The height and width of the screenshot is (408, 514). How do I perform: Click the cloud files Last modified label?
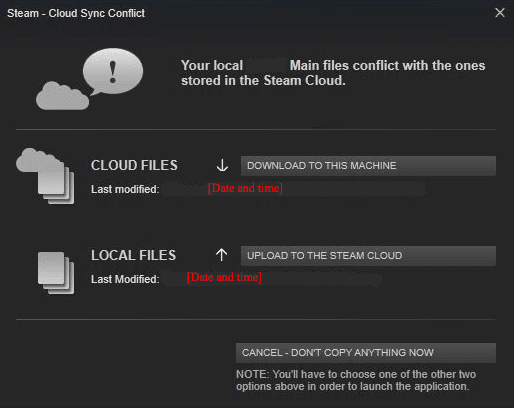click(x=125, y=189)
